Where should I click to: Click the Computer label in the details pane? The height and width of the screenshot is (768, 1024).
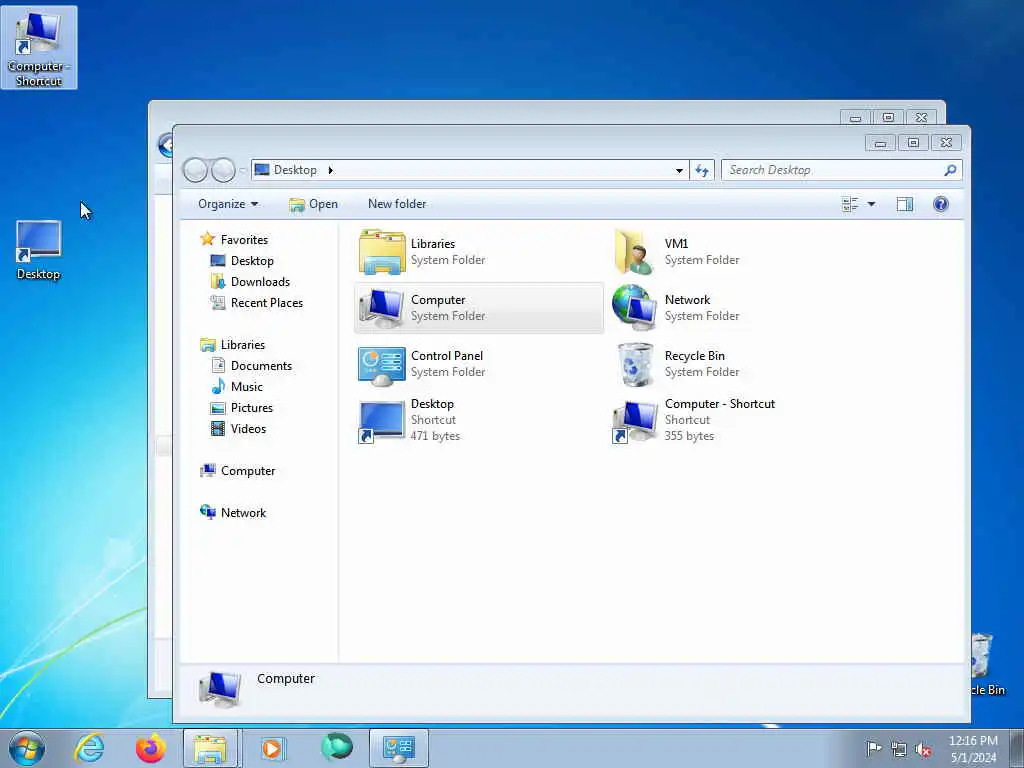285,679
